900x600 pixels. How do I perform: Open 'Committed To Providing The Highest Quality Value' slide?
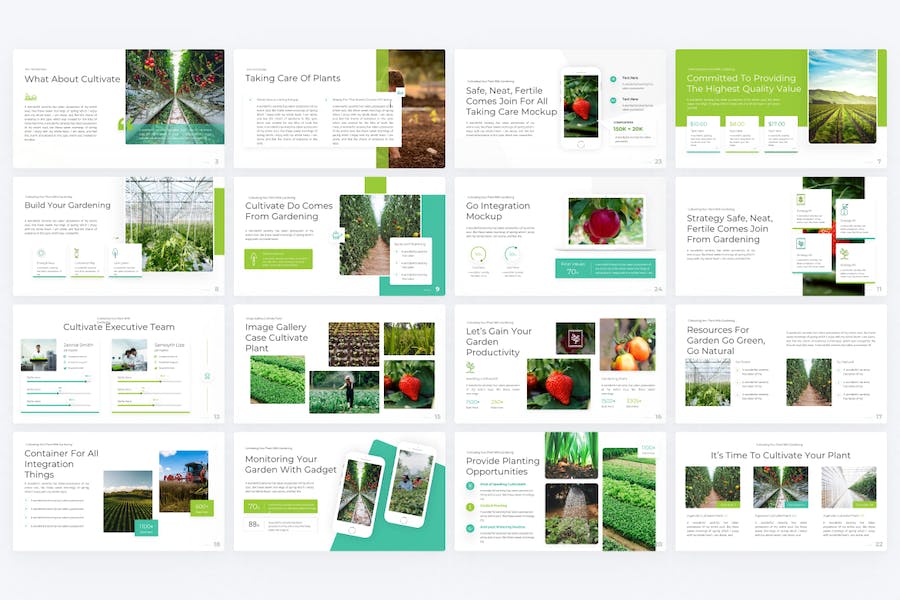coord(781,109)
